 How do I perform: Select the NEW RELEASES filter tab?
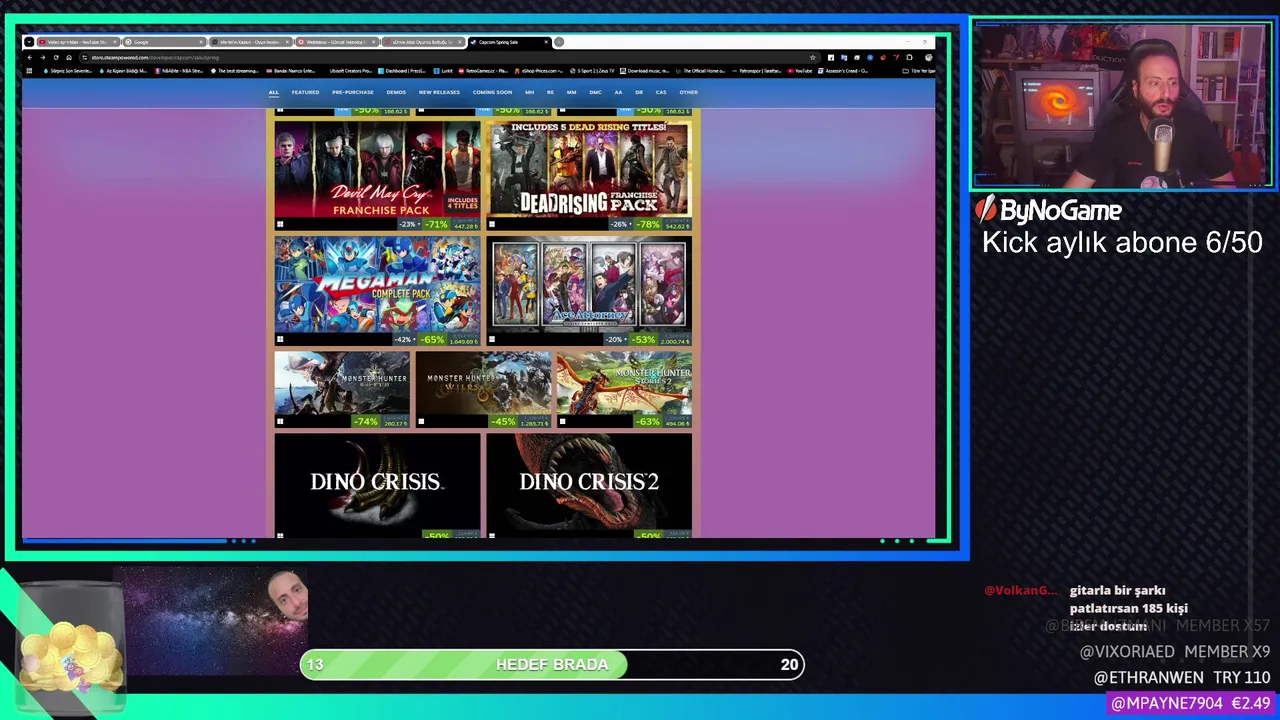(x=439, y=92)
